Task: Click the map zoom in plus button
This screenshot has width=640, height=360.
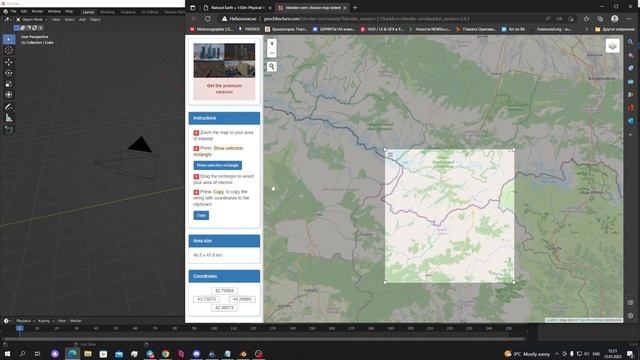Action: pos(272,43)
